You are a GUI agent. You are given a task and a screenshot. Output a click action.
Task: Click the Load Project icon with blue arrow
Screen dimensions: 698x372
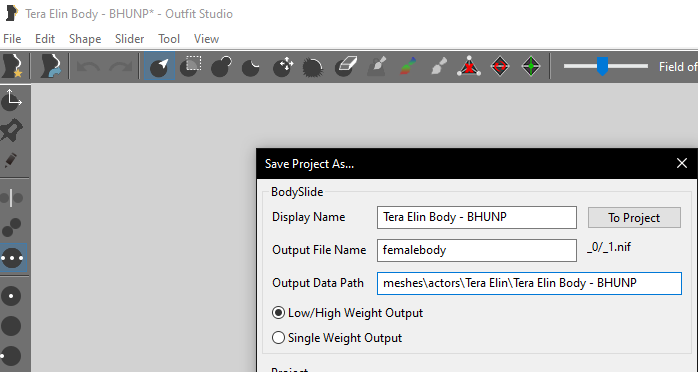pyautogui.click(x=50, y=66)
